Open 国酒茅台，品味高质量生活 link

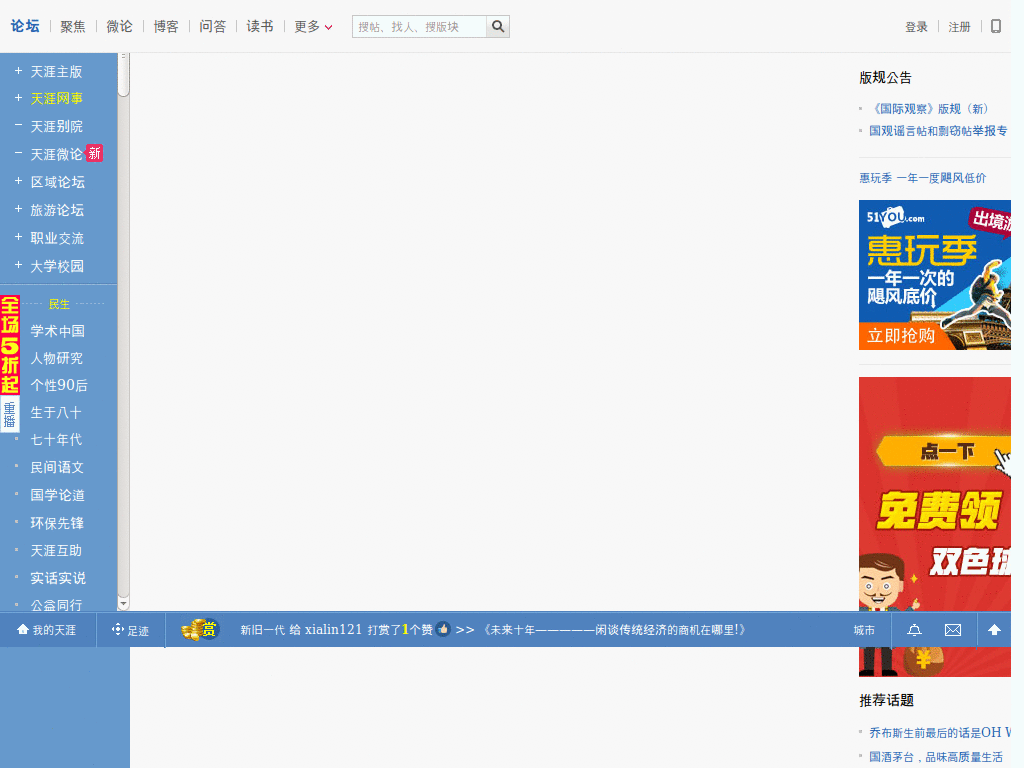coord(936,757)
